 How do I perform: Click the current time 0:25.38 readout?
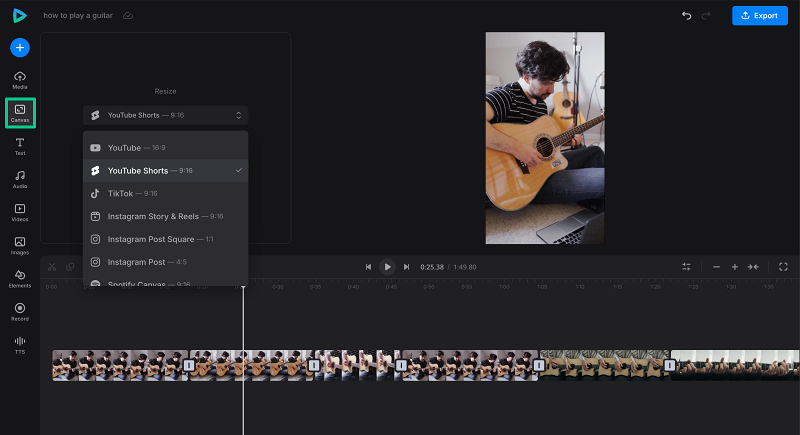[x=432, y=267]
